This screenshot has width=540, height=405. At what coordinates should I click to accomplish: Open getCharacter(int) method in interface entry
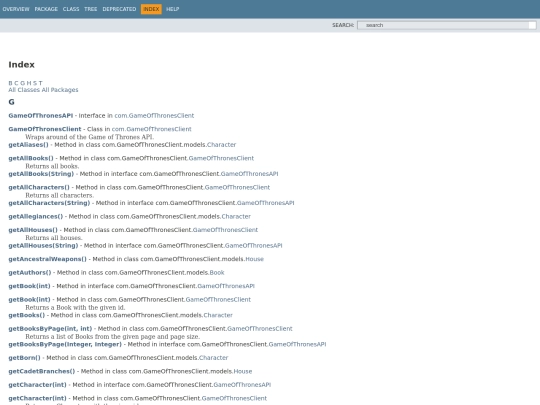[x=38, y=385]
